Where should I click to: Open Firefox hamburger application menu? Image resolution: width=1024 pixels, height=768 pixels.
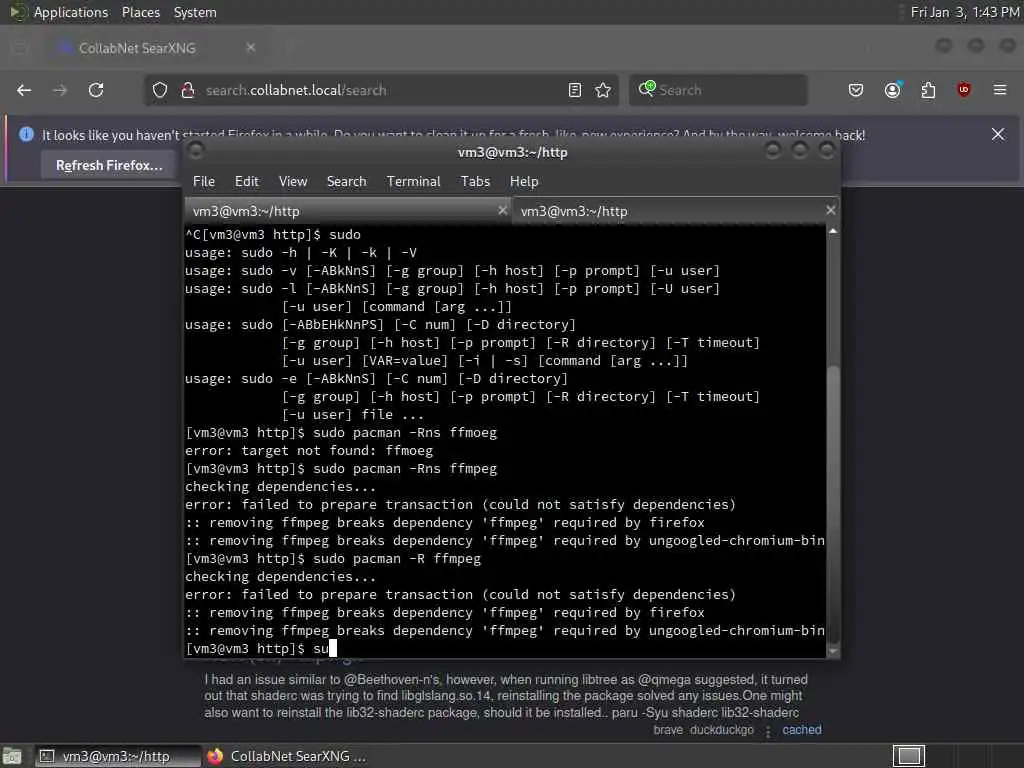[1000, 89]
